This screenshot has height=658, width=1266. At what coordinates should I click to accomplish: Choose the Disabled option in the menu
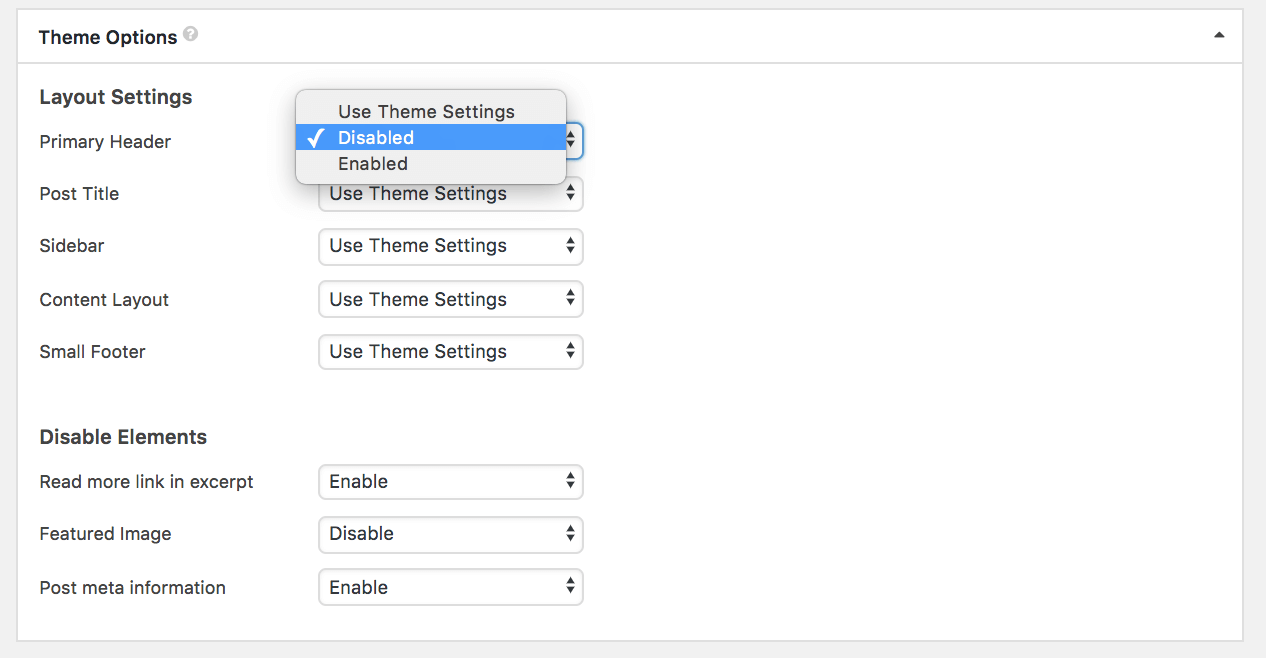pos(431,137)
